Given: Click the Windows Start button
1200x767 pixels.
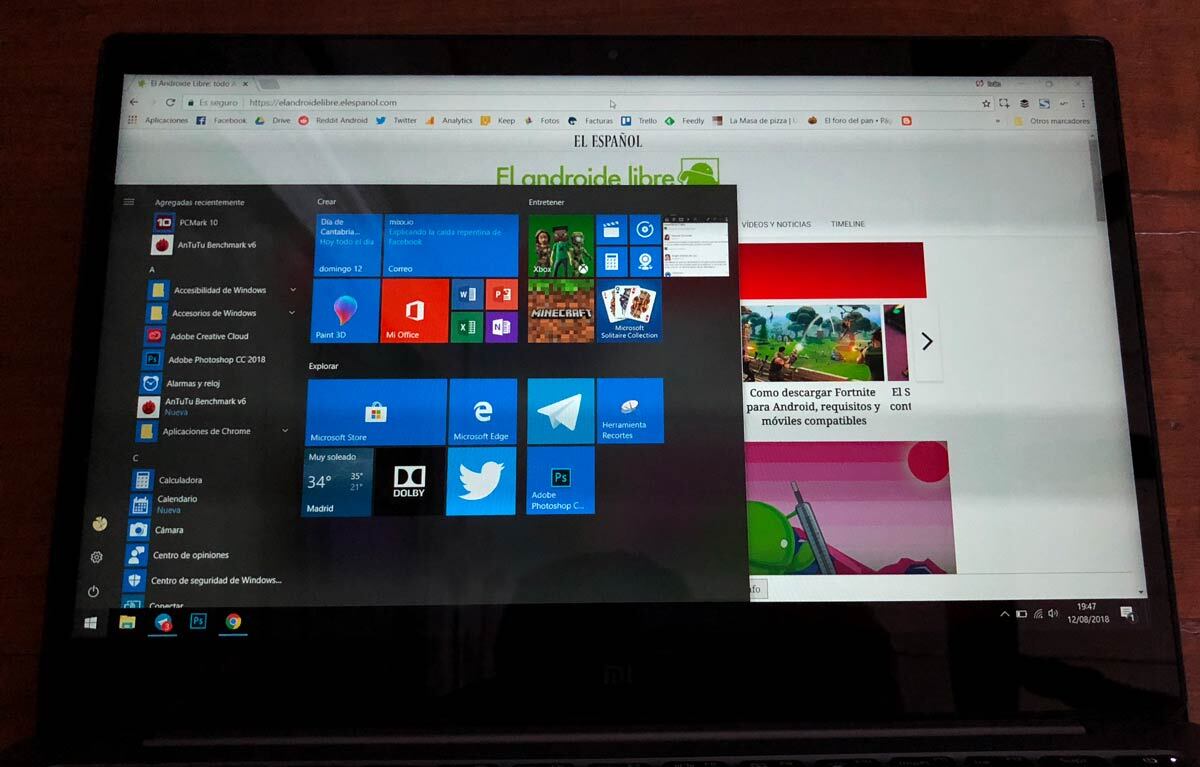Looking at the screenshot, I should coord(91,622).
